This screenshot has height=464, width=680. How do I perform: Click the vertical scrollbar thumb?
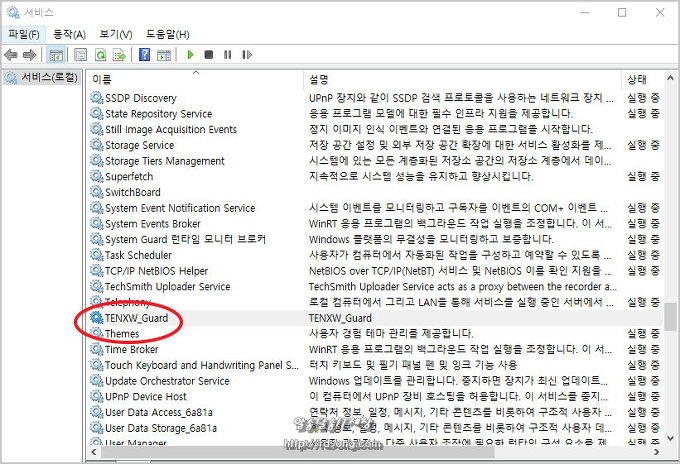[x=671, y=316]
